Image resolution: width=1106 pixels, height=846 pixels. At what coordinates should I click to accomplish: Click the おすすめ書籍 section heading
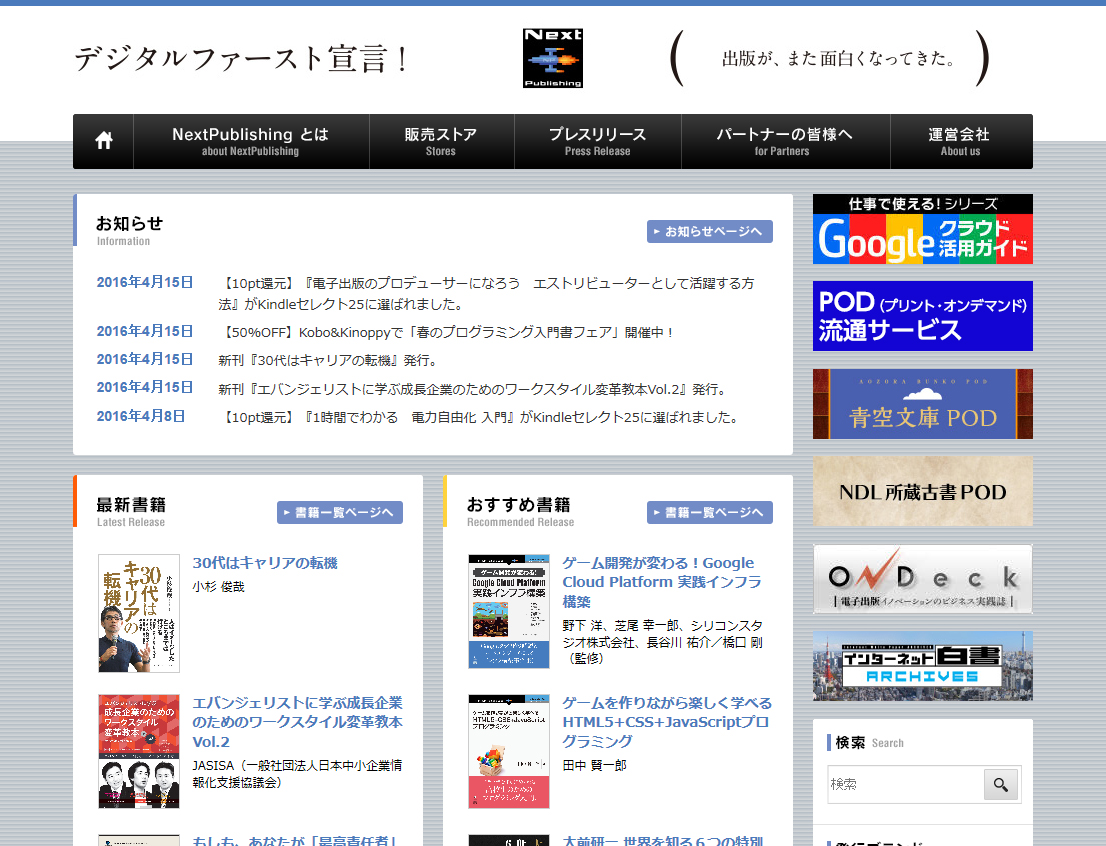pos(518,504)
